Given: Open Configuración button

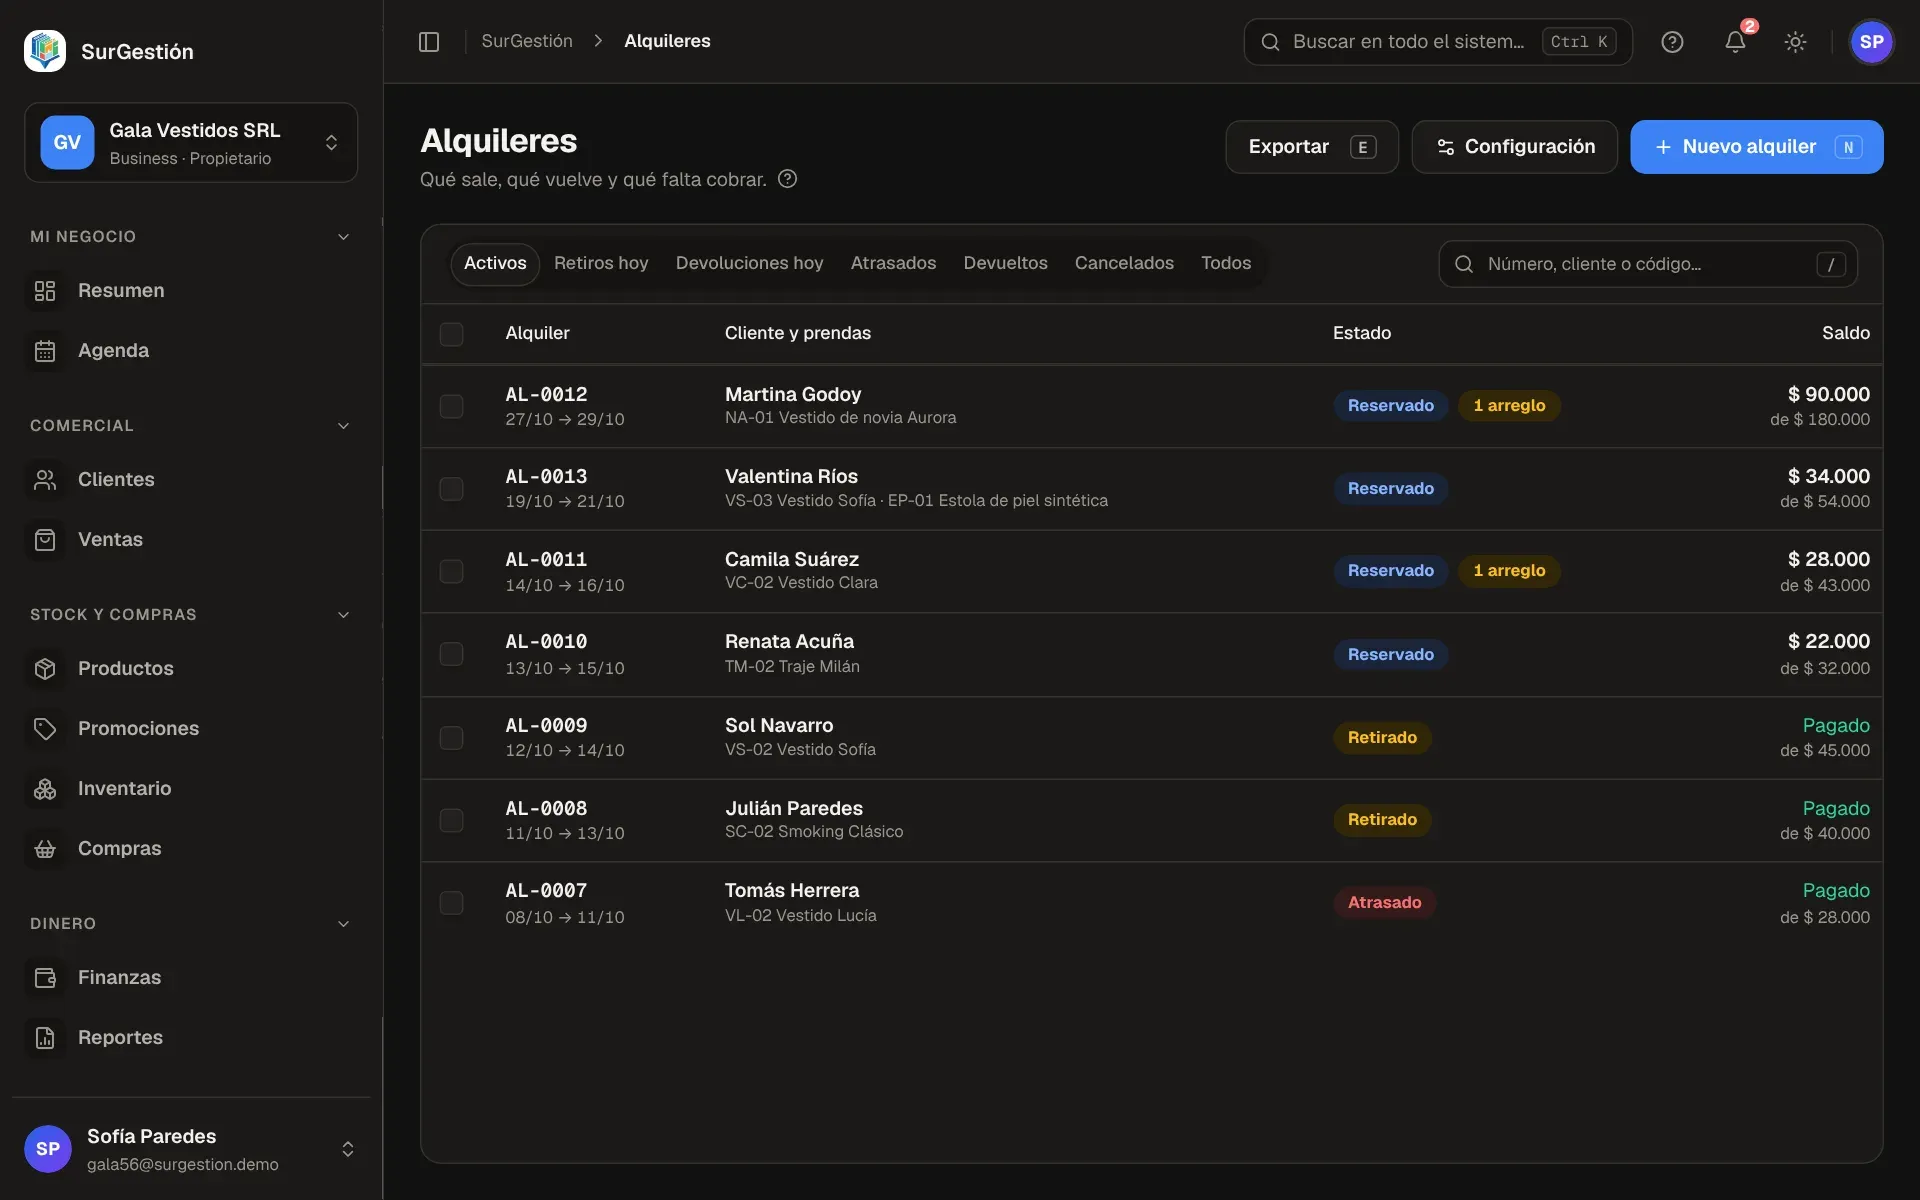Looking at the screenshot, I should (1514, 147).
